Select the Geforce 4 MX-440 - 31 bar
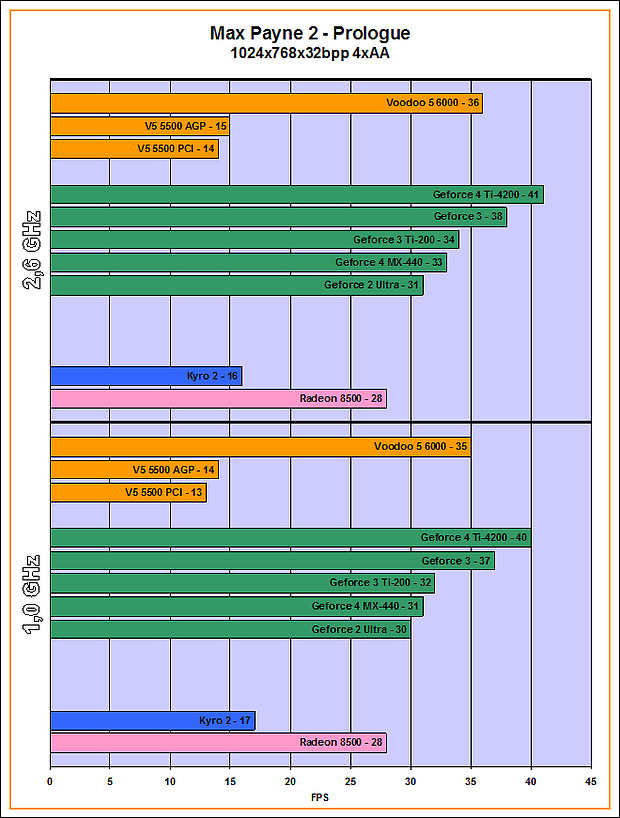Screen dimensions: 620x818 pyautogui.click(x=236, y=606)
